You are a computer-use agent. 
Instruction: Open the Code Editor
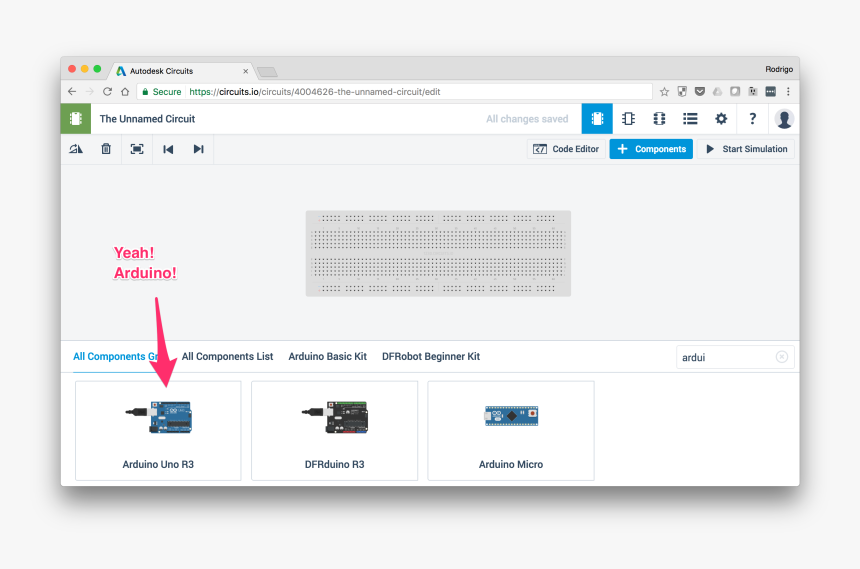(566, 149)
